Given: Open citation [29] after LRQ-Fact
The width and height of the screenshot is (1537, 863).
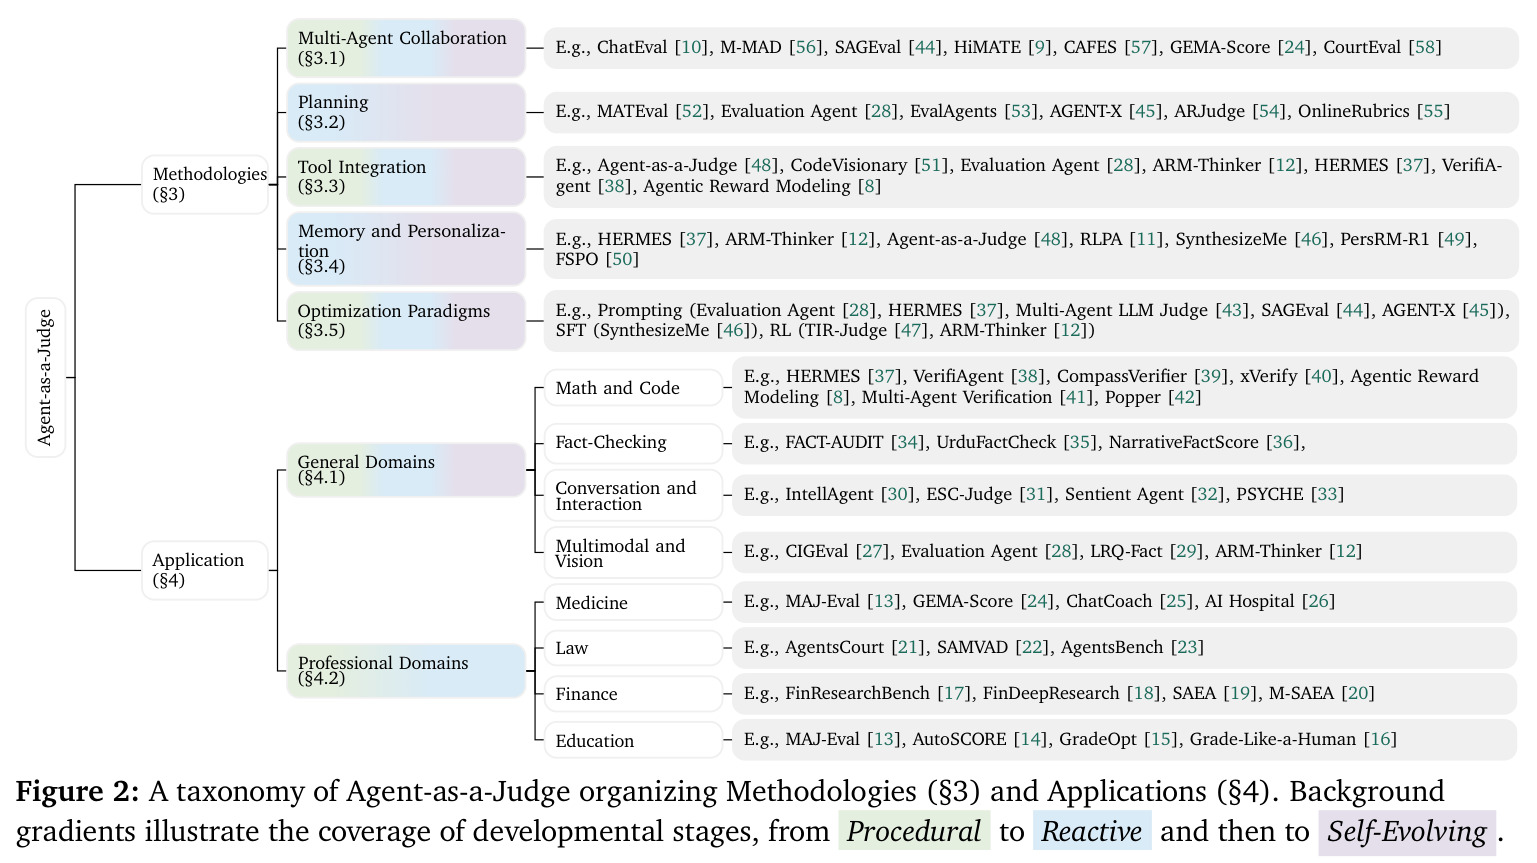Looking at the screenshot, I should tap(1186, 551).
